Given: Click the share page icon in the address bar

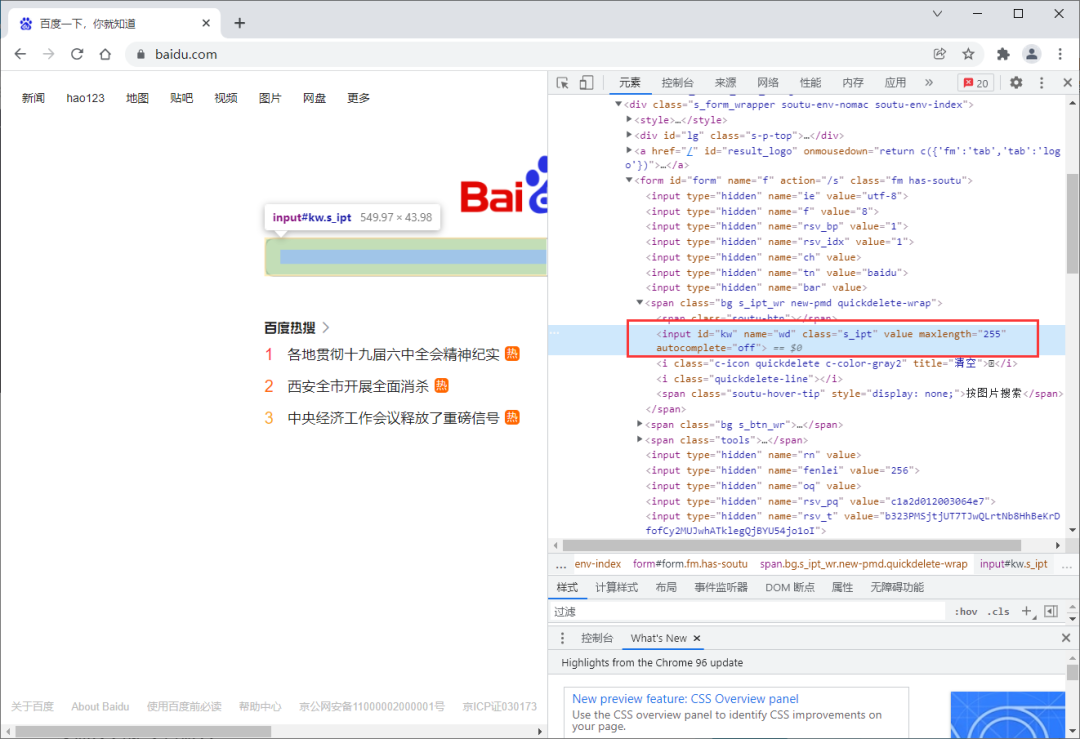Looking at the screenshot, I should pyautogui.click(x=939, y=54).
